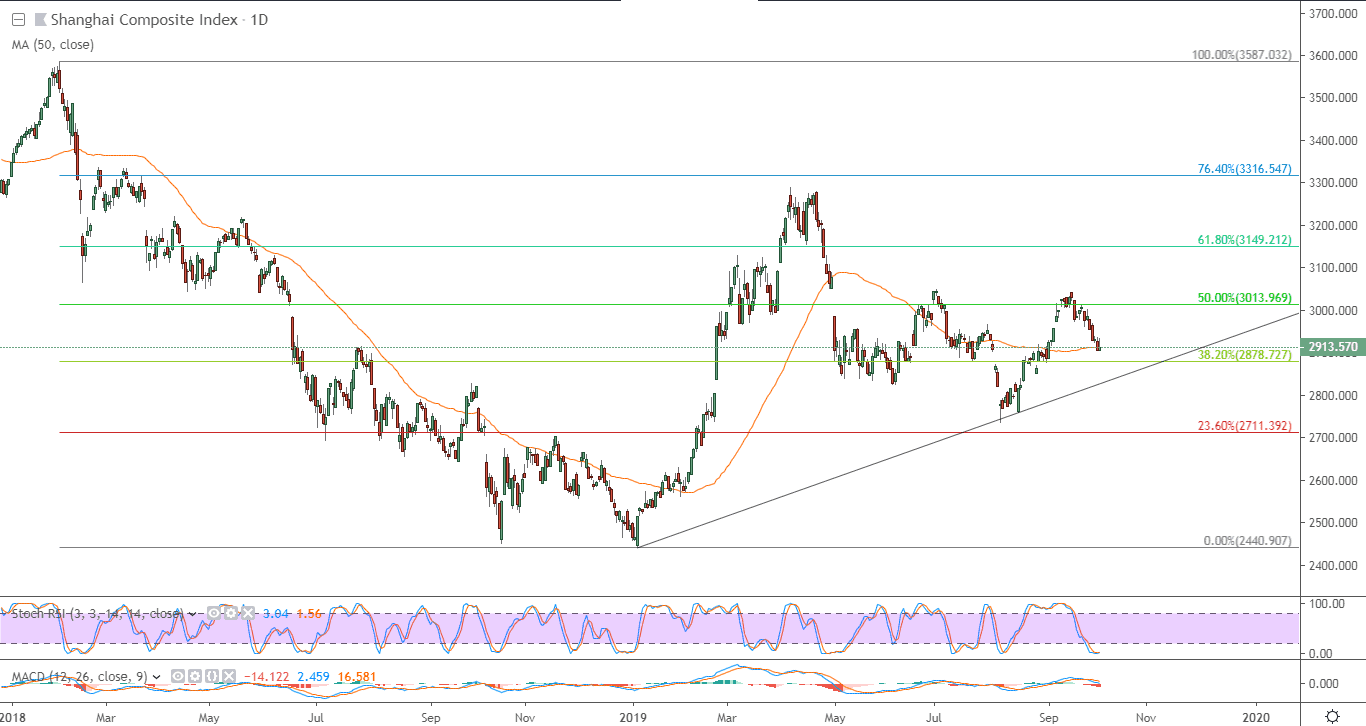This screenshot has height=726, width=1366.
Task: Select the MA (50, close) indicator label
Action: pos(51,44)
